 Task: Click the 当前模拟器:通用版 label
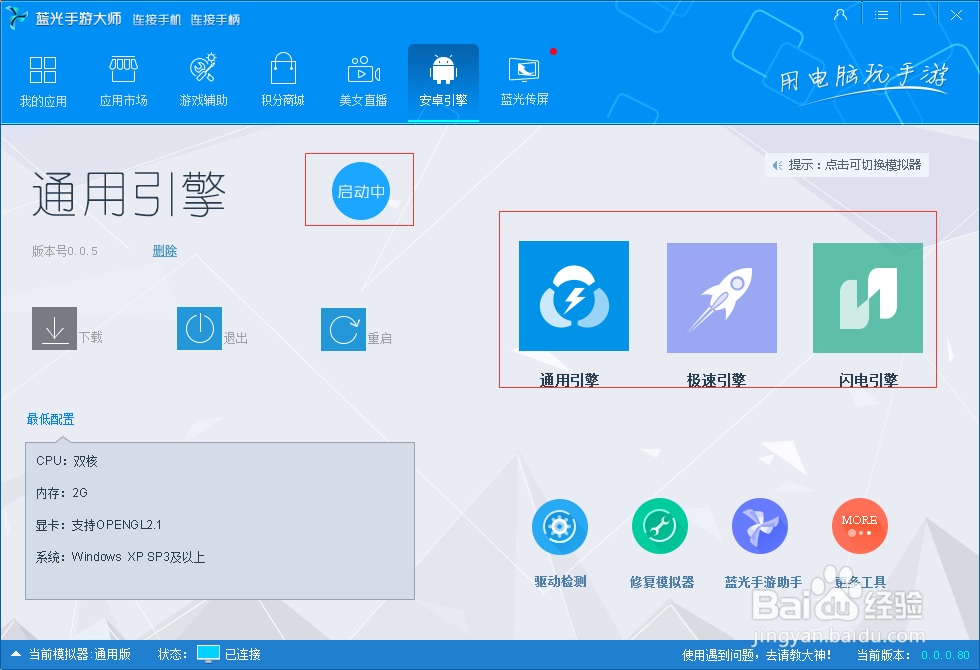click(x=80, y=654)
